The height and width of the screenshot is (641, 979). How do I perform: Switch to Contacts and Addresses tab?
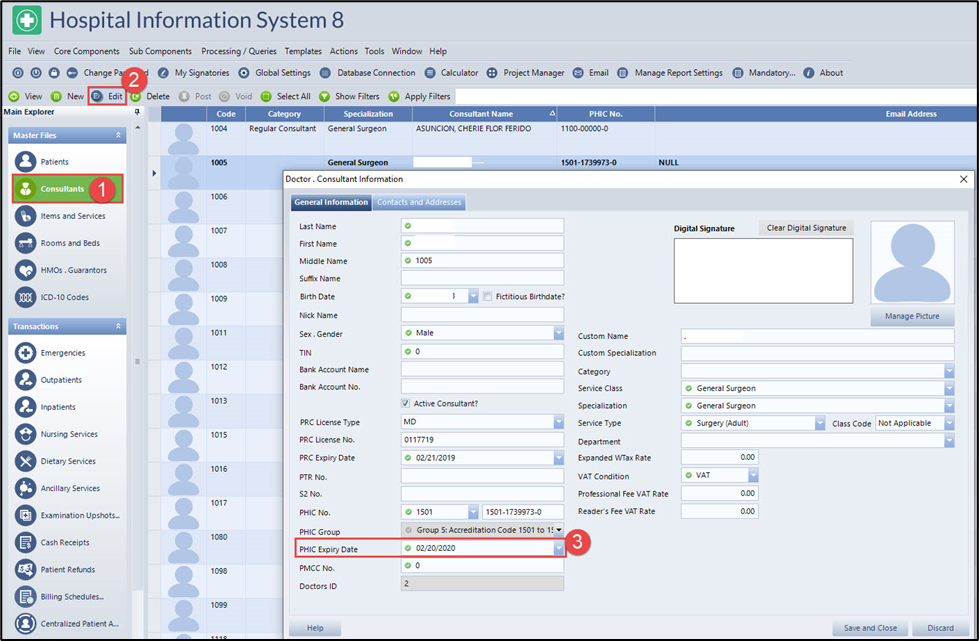(419, 203)
